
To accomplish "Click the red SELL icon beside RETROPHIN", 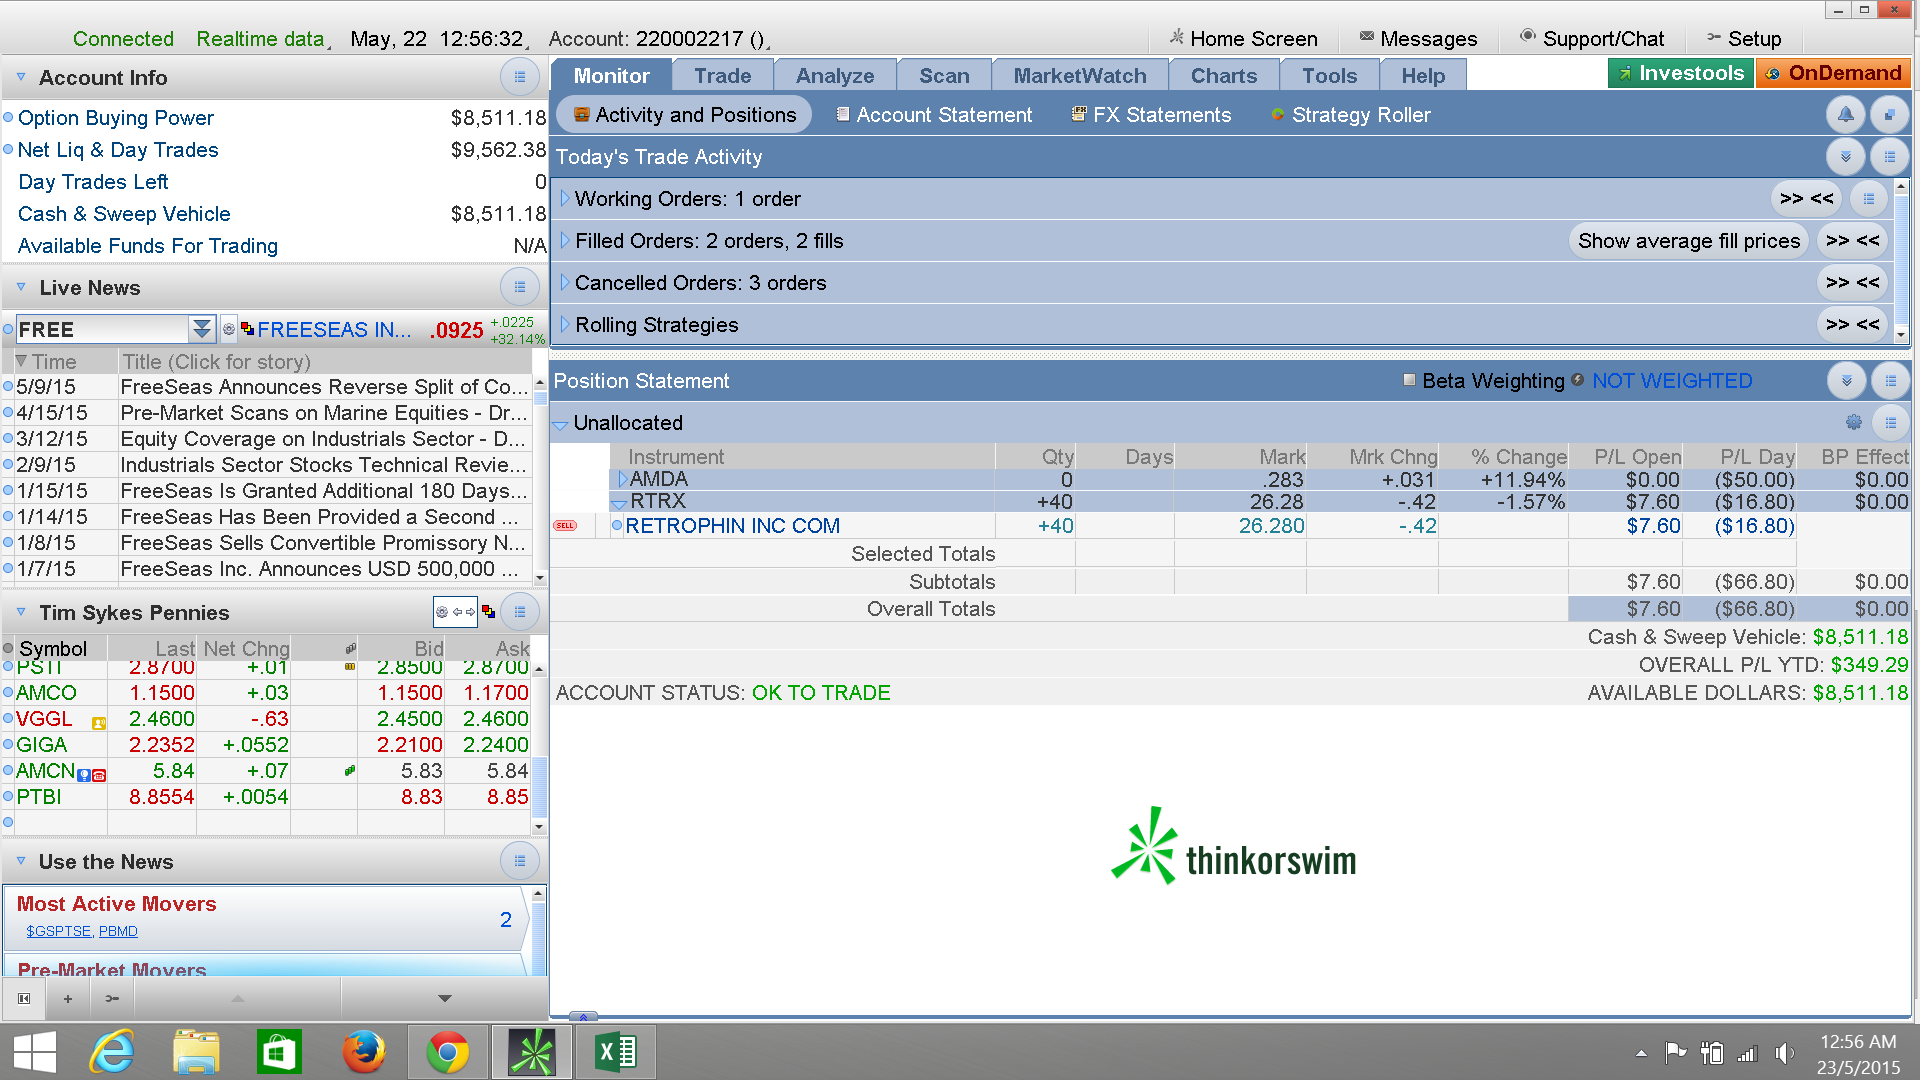I will (x=565, y=526).
